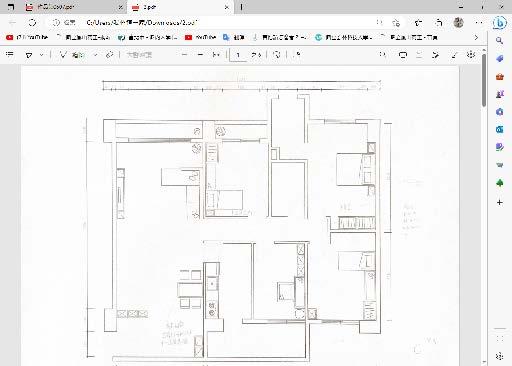Expand the bookmarks bar overflow chevron
This screenshot has width=512, height=366.
coord(476,37)
